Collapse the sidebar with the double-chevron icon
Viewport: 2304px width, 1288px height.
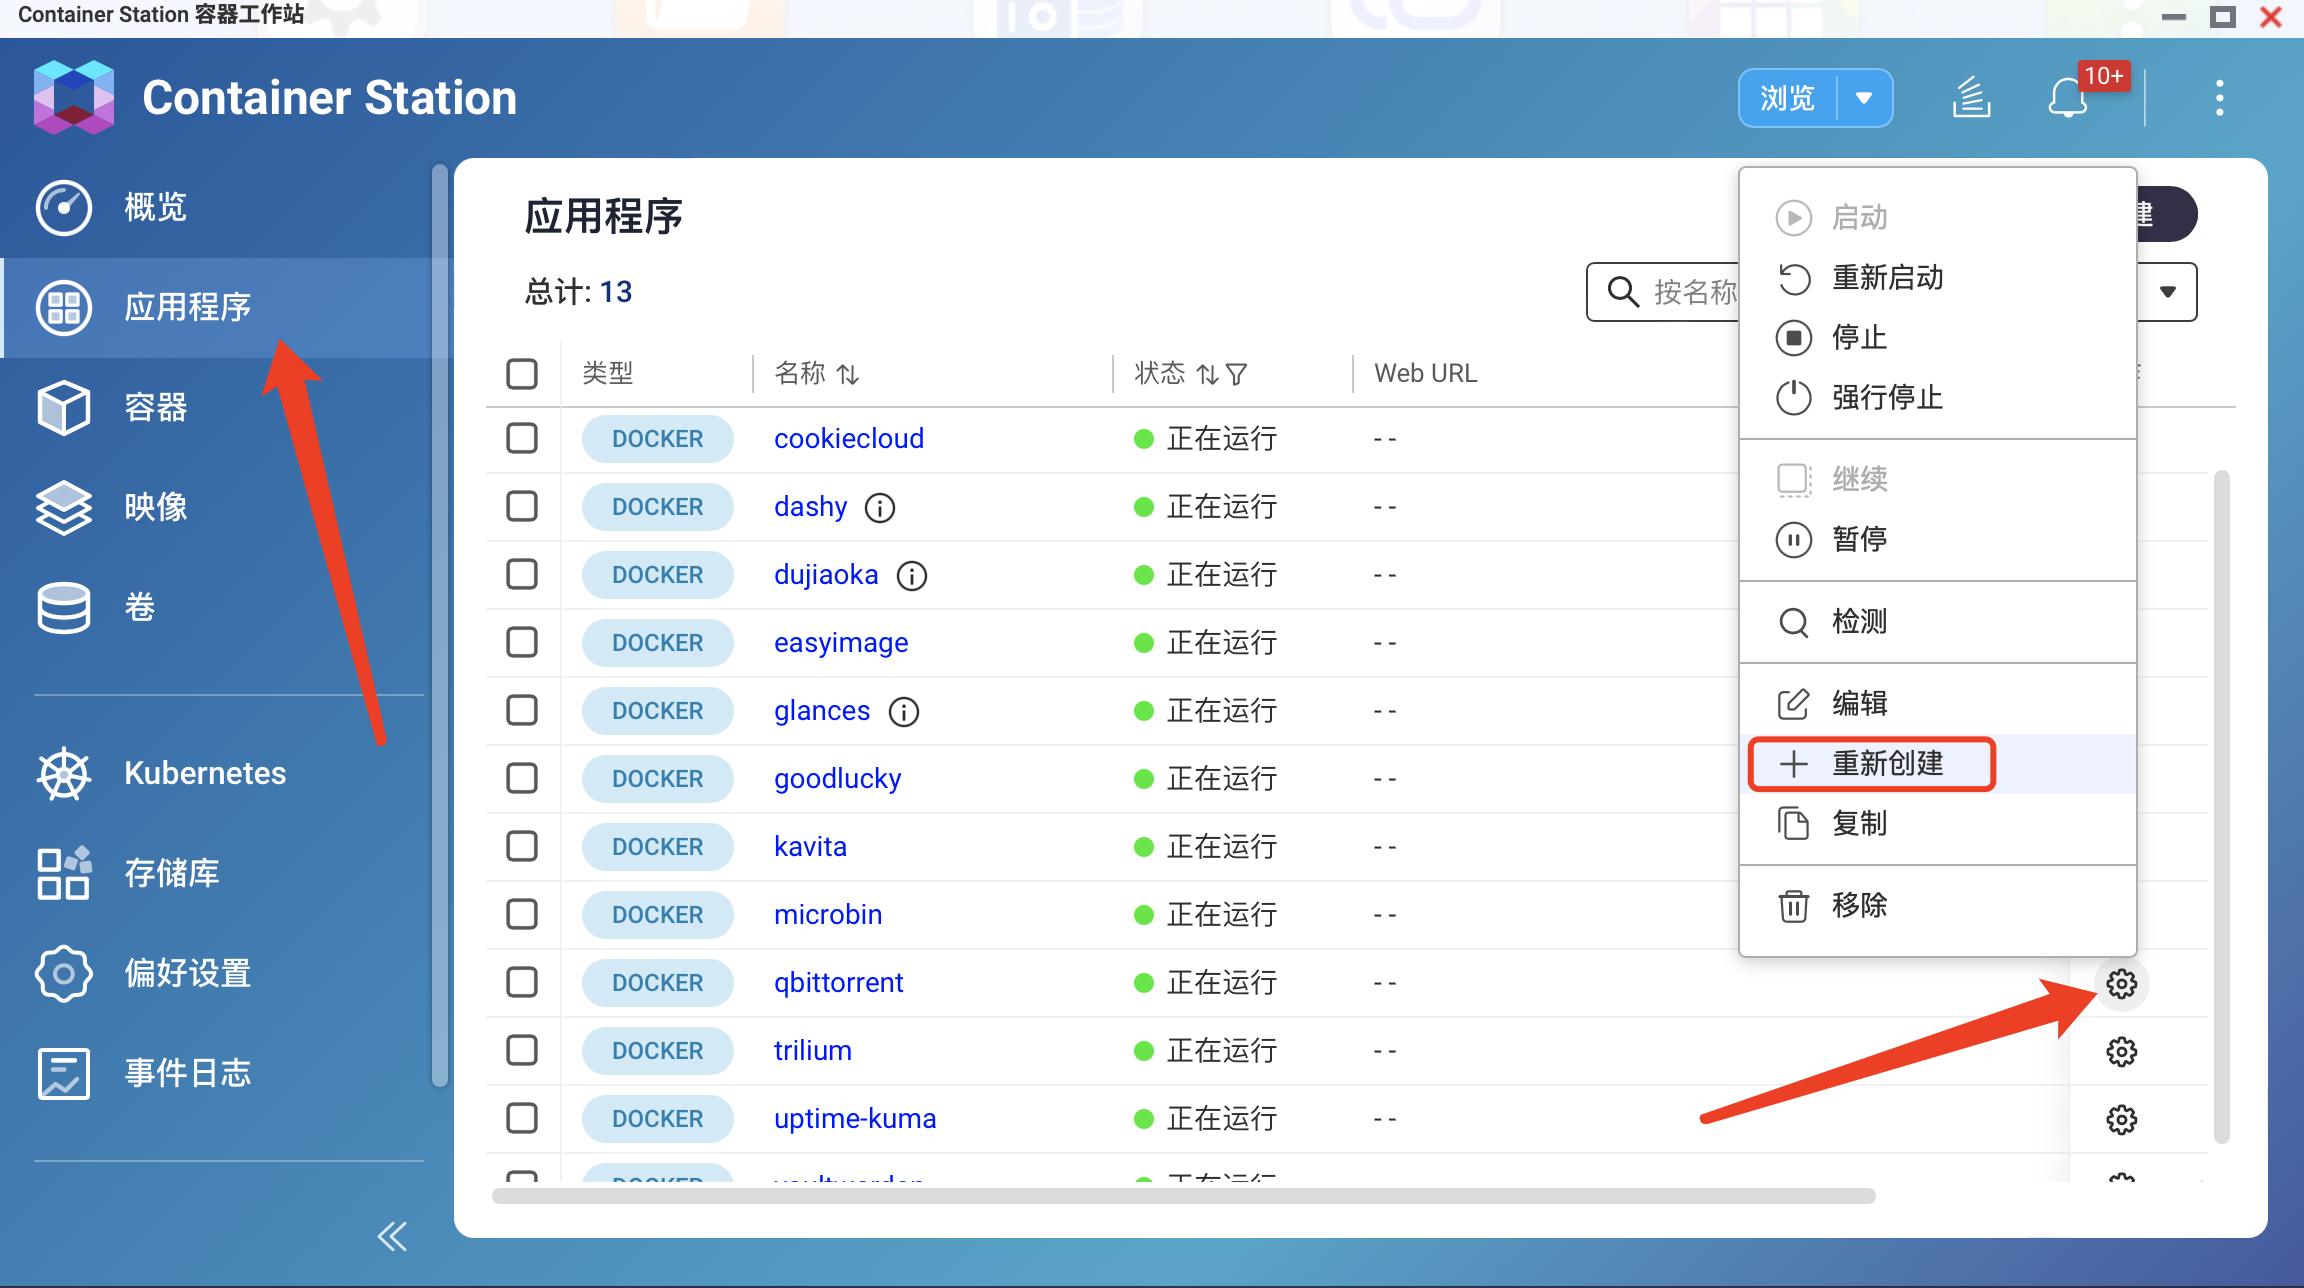point(392,1237)
